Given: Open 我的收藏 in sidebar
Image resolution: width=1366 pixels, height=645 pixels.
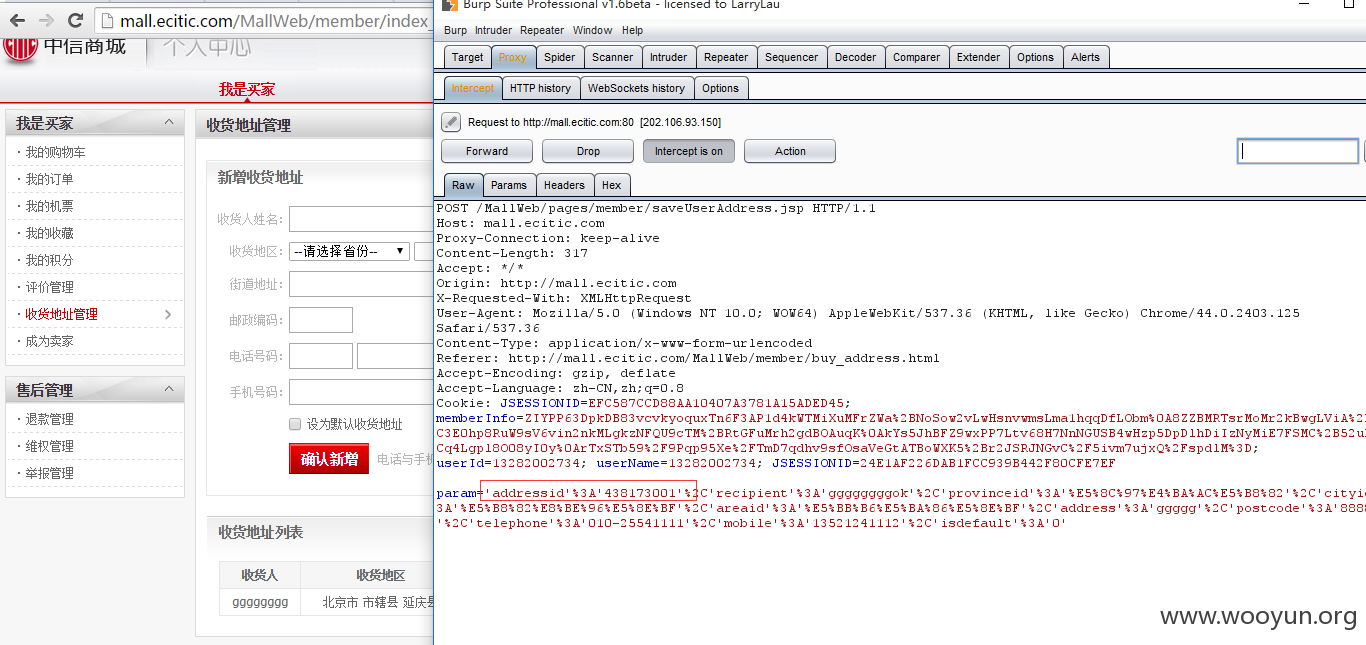Looking at the screenshot, I should (49, 233).
